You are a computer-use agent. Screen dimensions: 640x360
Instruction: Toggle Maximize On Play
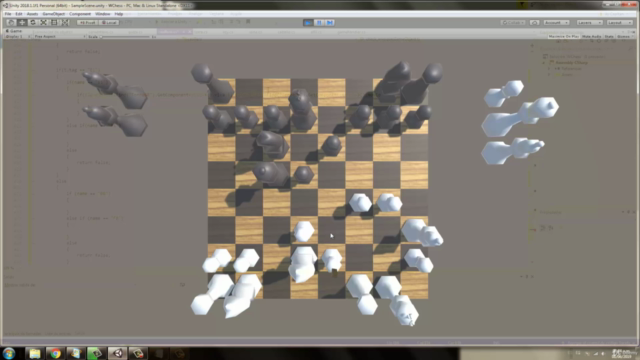pos(564,37)
